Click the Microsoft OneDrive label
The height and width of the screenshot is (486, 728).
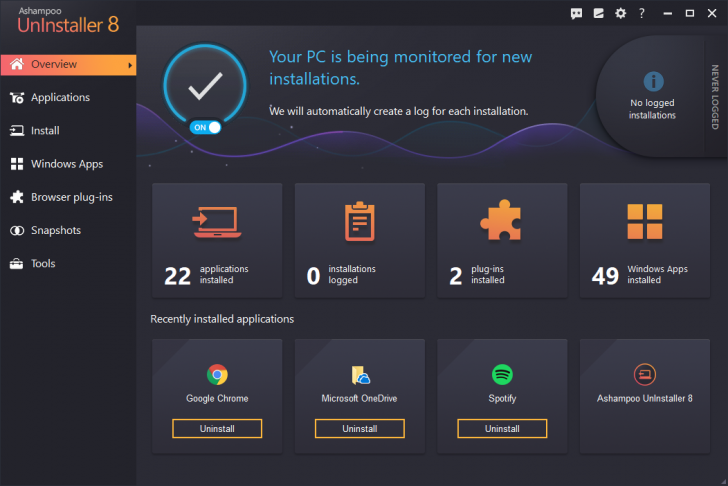click(359, 398)
